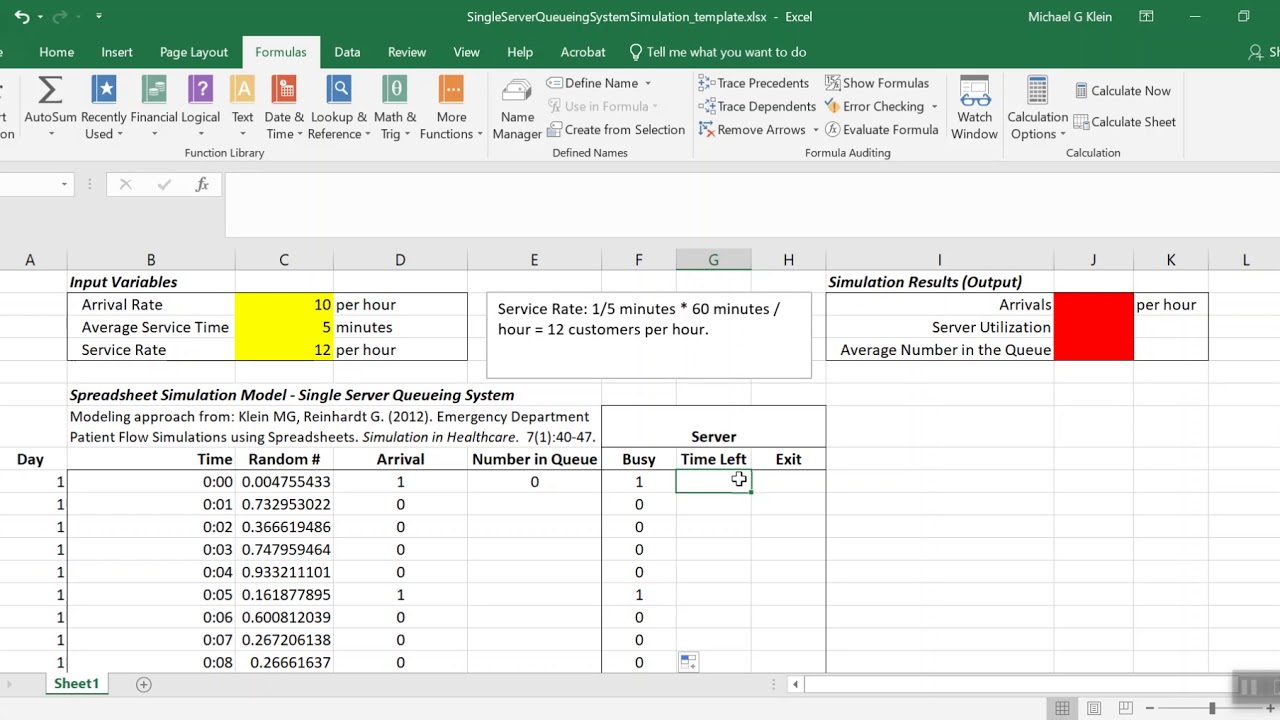Screen dimensions: 1280x720
Task: Open the Name Manager
Action: pos(517,108)
